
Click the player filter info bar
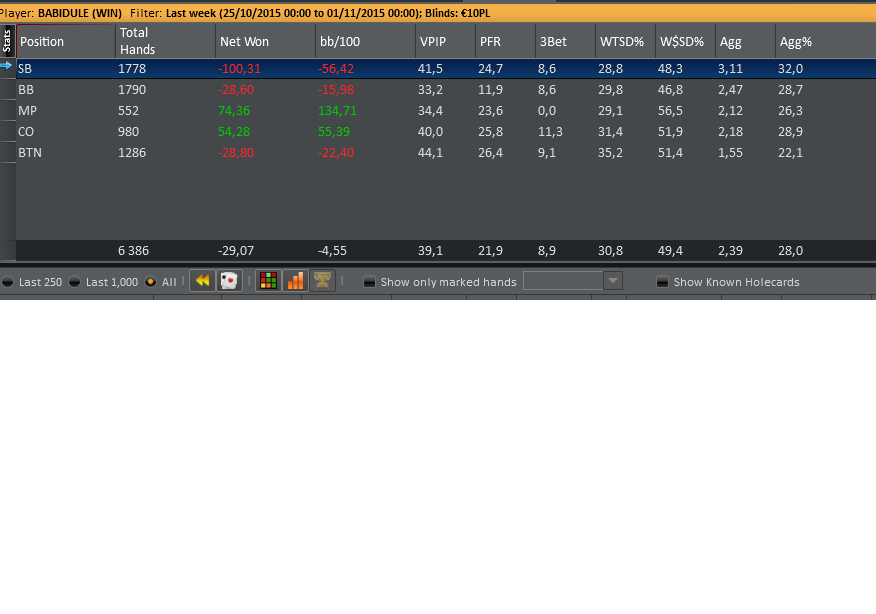point(438,13)
